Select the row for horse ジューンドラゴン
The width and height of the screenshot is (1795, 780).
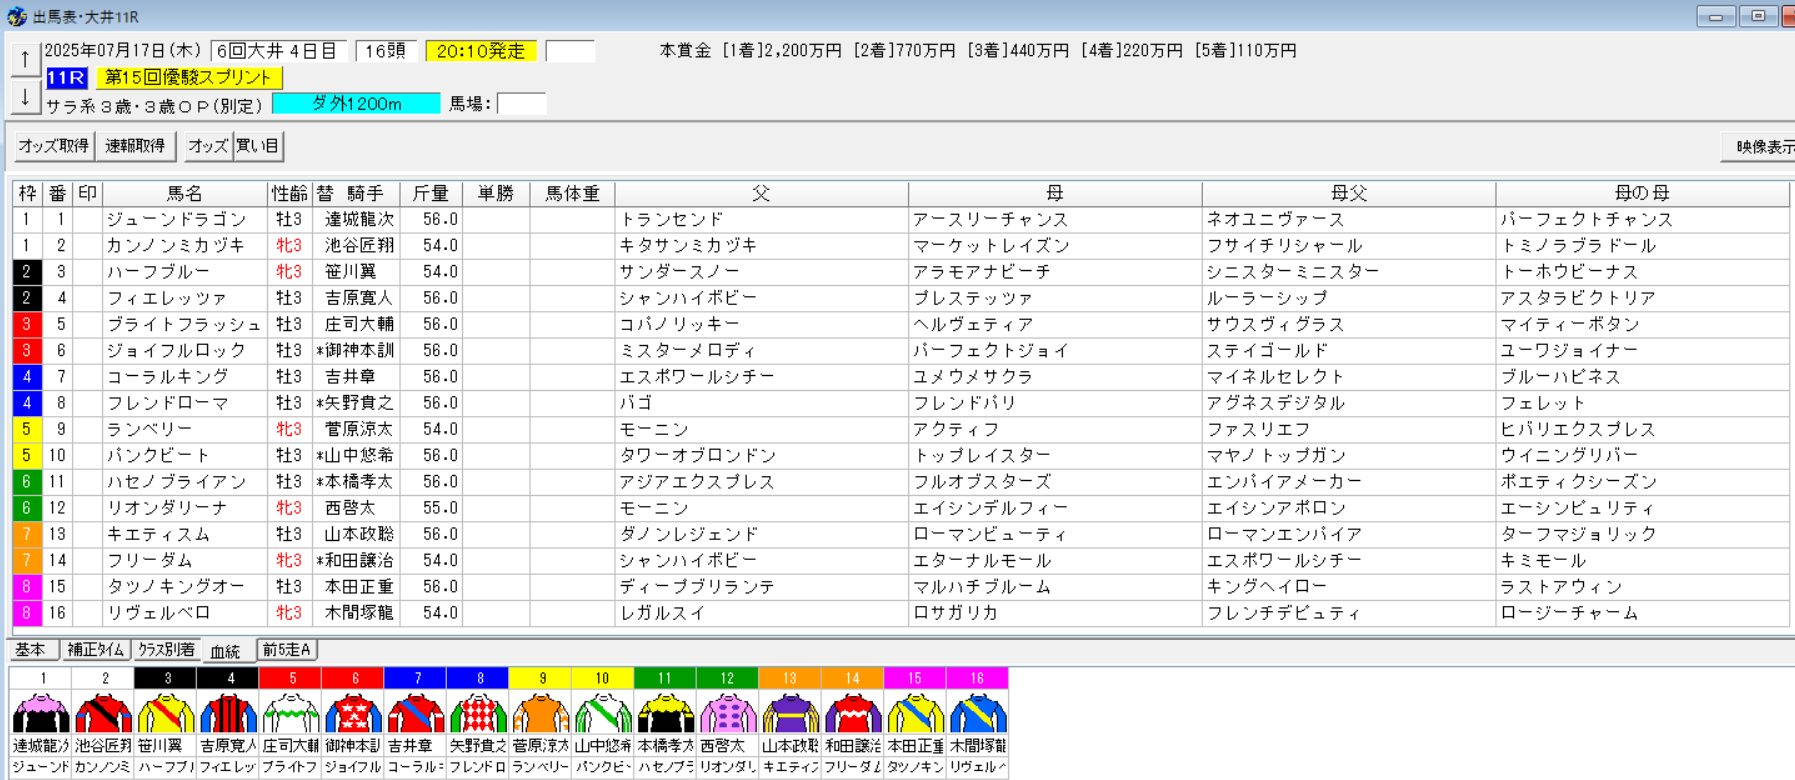point(900,219)
